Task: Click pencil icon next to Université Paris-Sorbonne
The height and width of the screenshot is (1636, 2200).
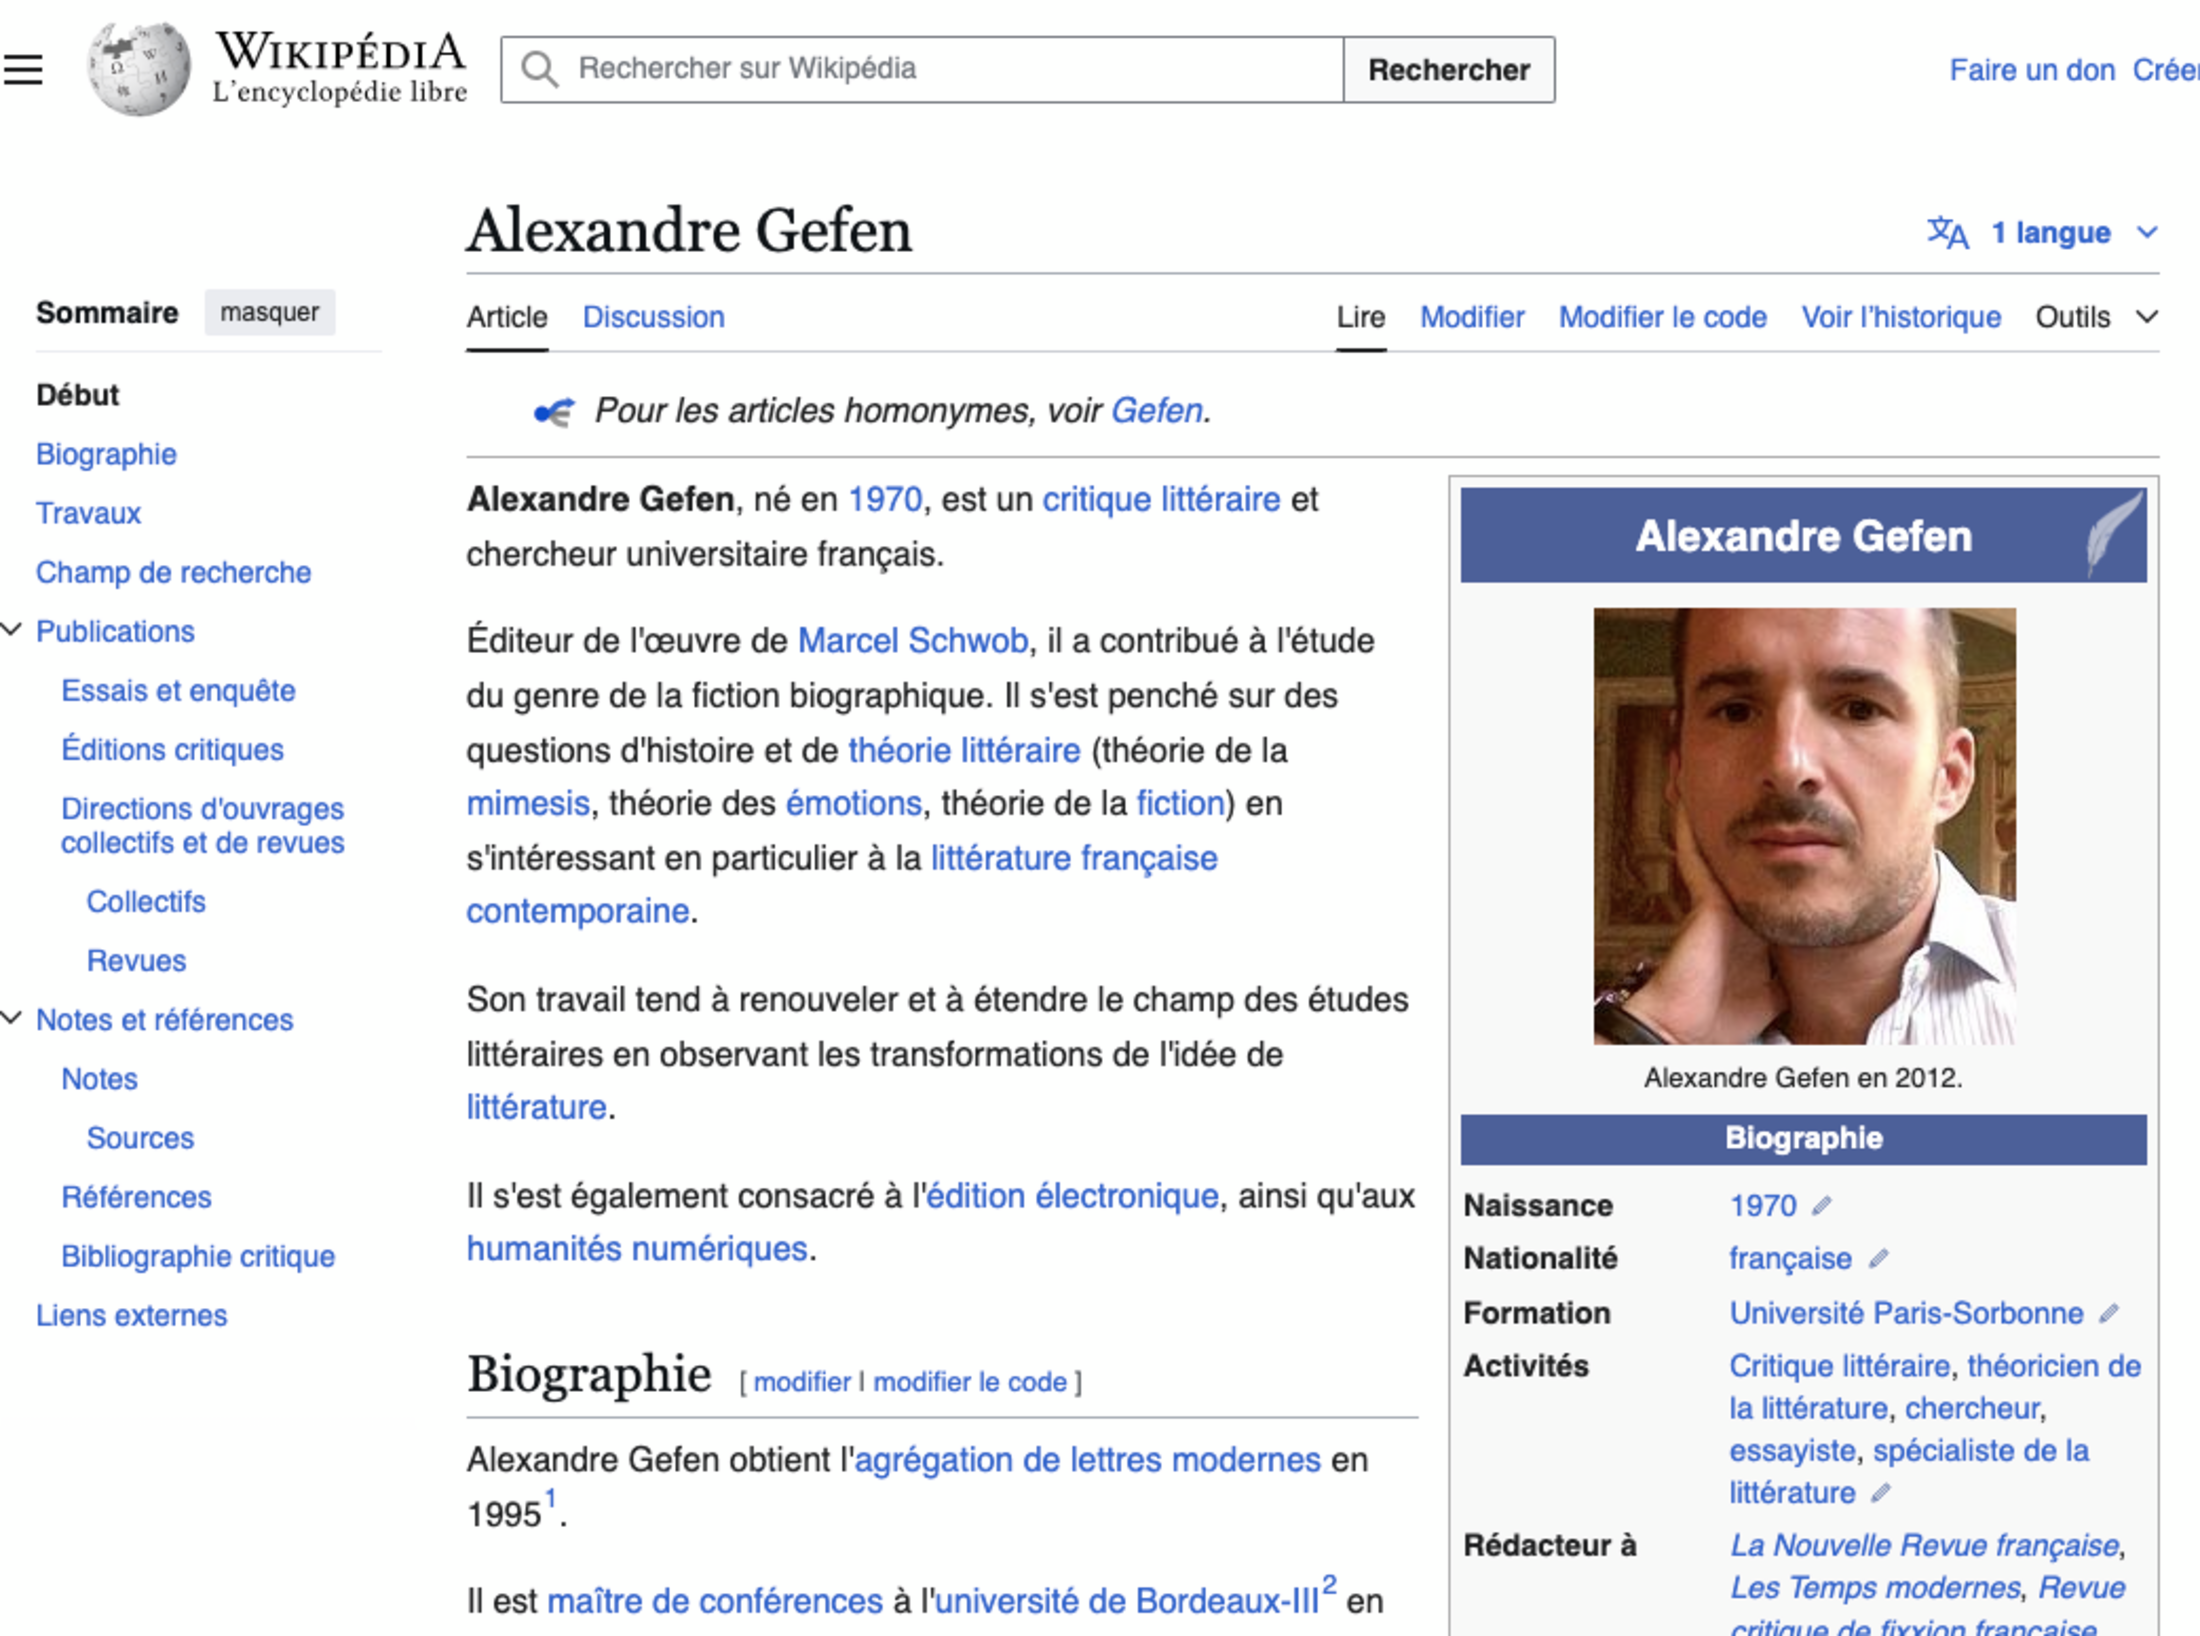Action: [x=2108, y=1313]
